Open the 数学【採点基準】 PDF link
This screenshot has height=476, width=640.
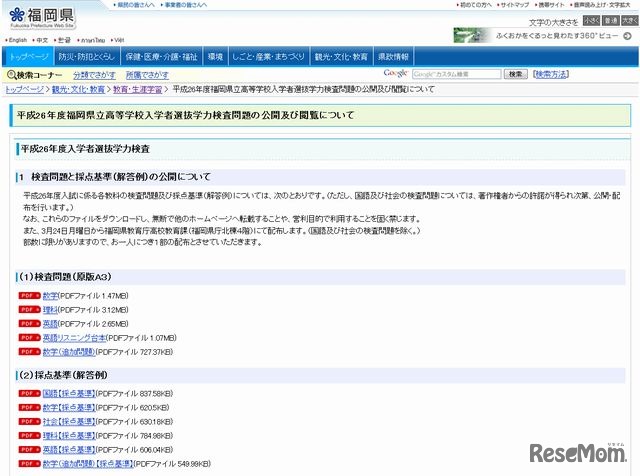click(69, 408)
